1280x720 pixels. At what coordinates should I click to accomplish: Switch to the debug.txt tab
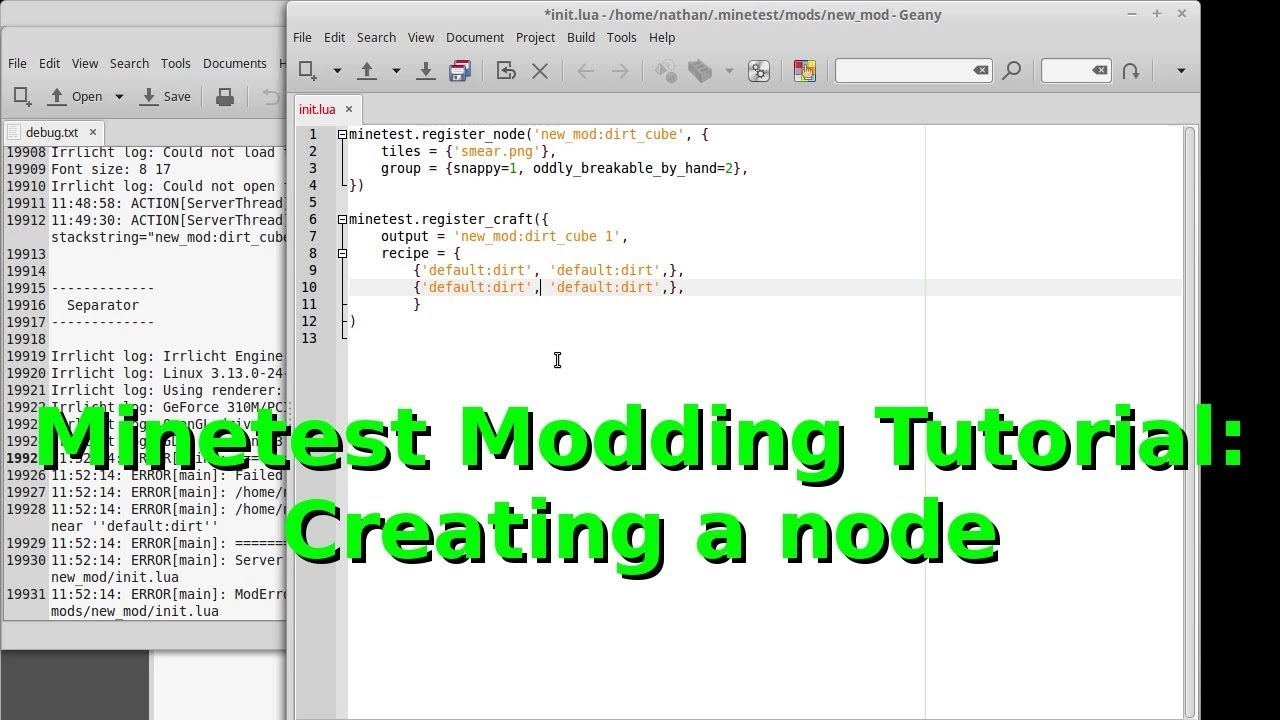pos(51,132)
